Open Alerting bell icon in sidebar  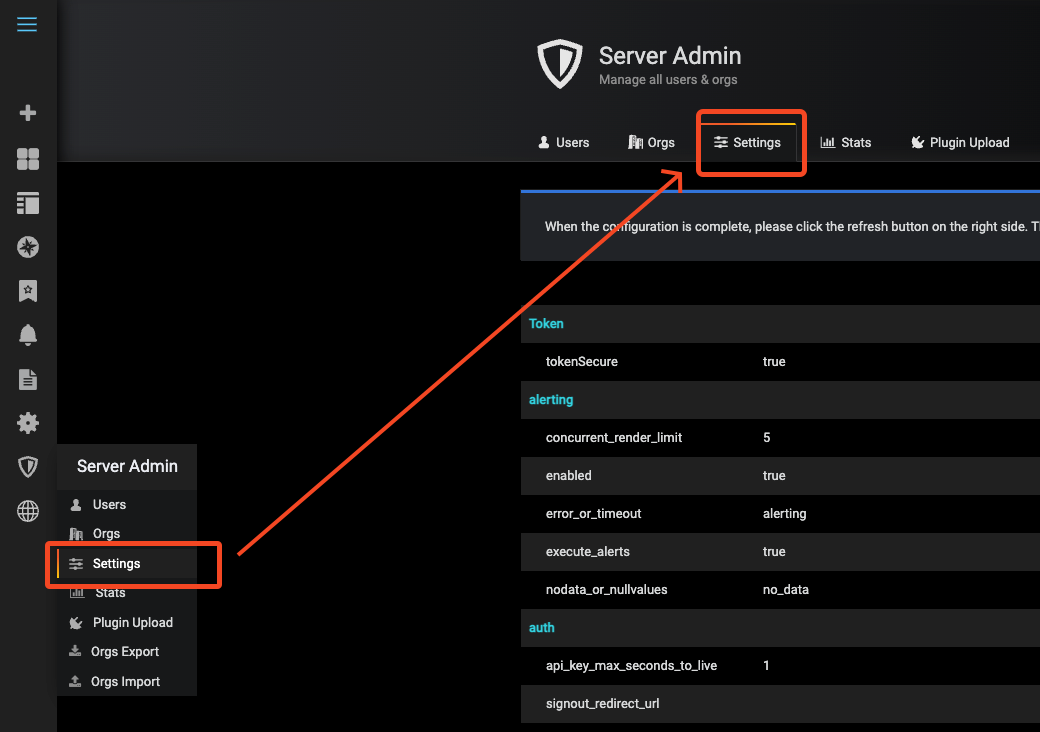[x=28, y=335]
